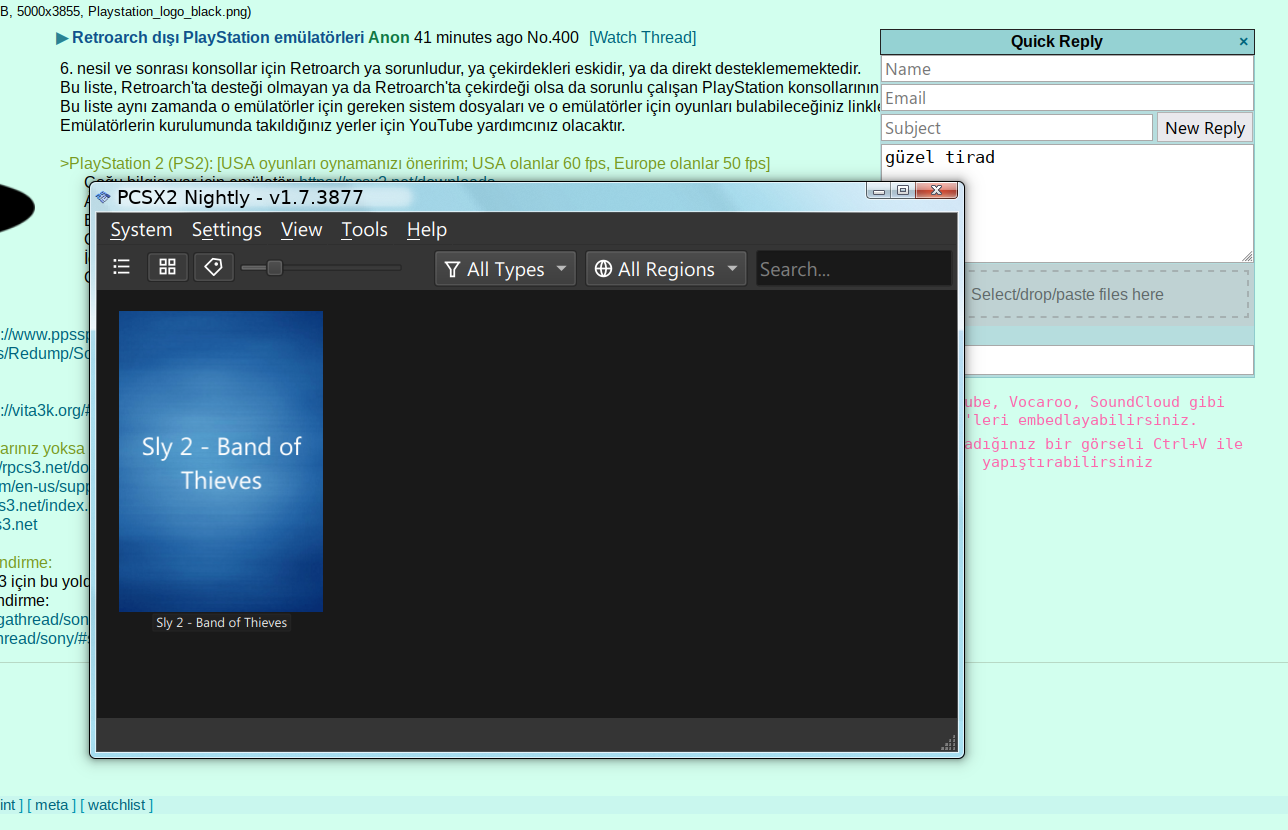The width and height of the screenshot is (1288, 830).
Task: Focus the Name field in Quick Reply
Action: coord(1067,69)
